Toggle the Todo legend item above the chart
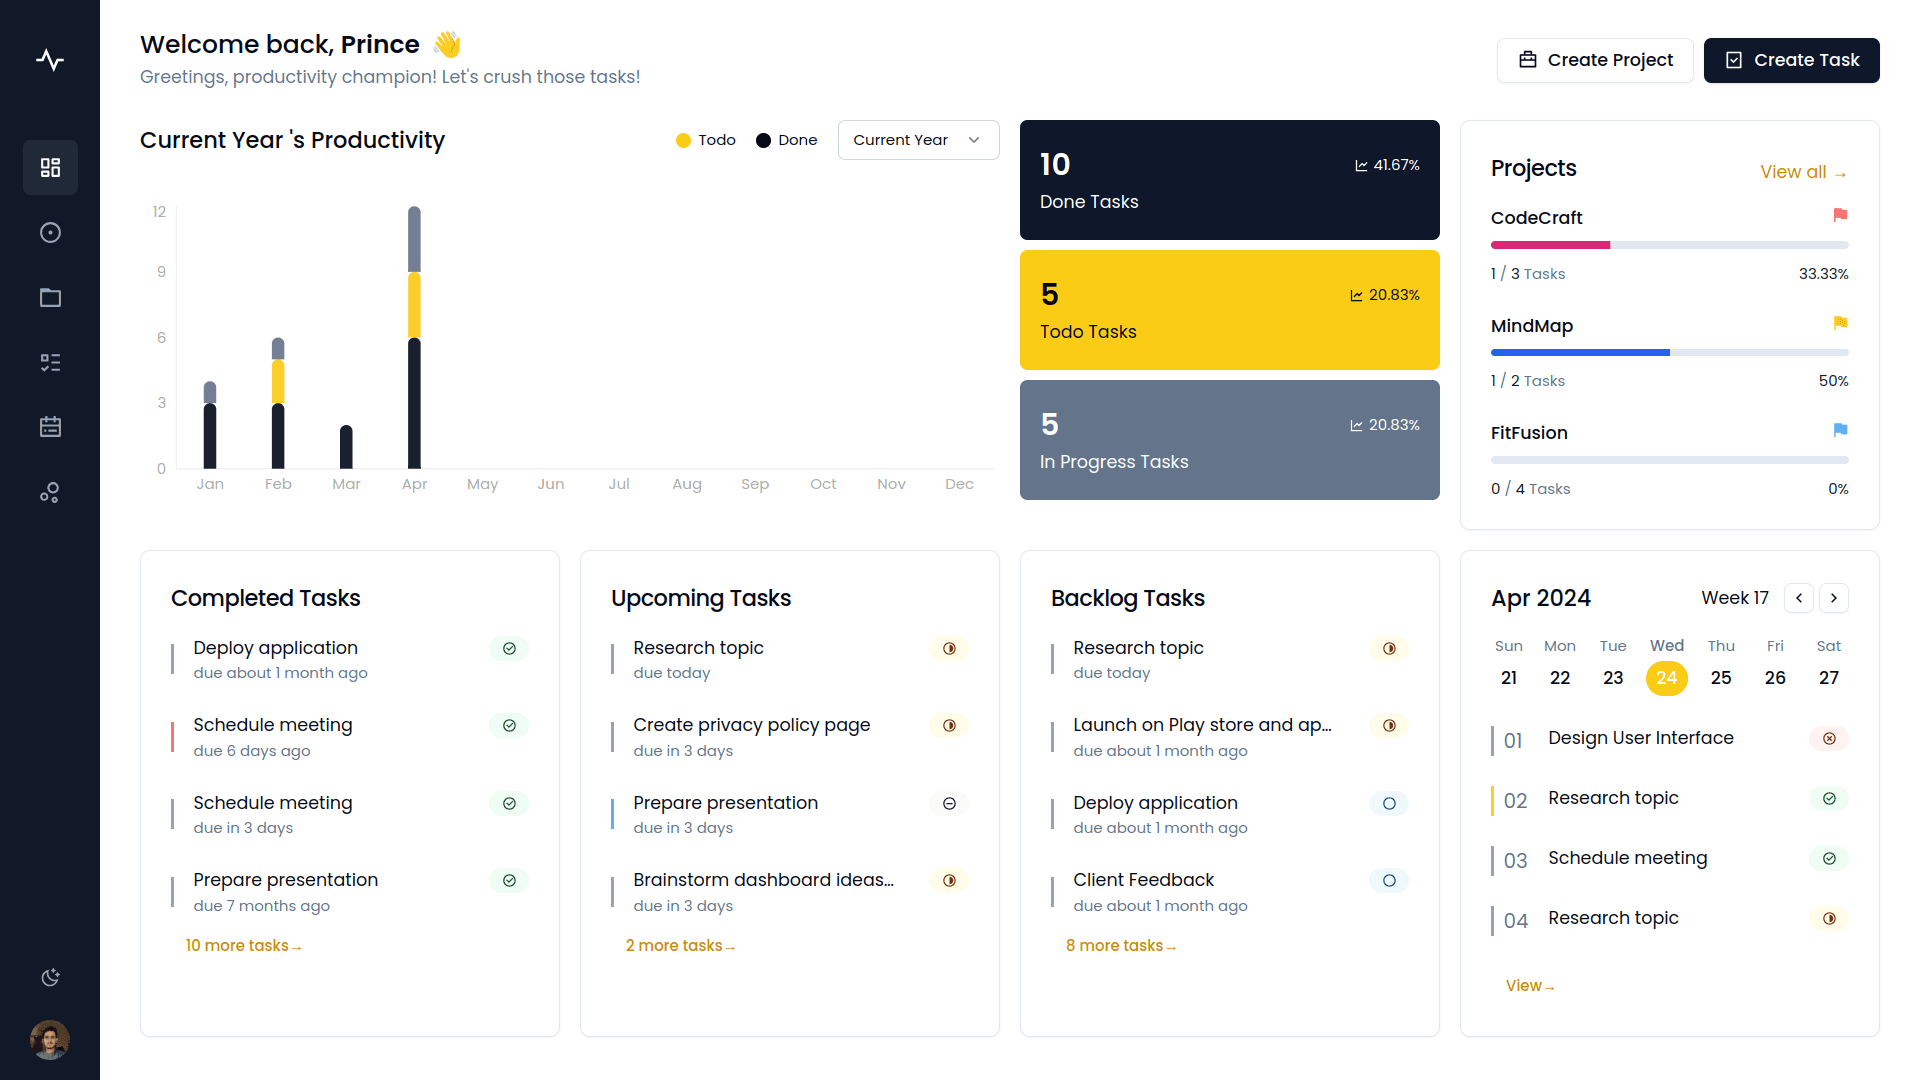The height and width of the screenshot is (1080, 1920). 705,140
